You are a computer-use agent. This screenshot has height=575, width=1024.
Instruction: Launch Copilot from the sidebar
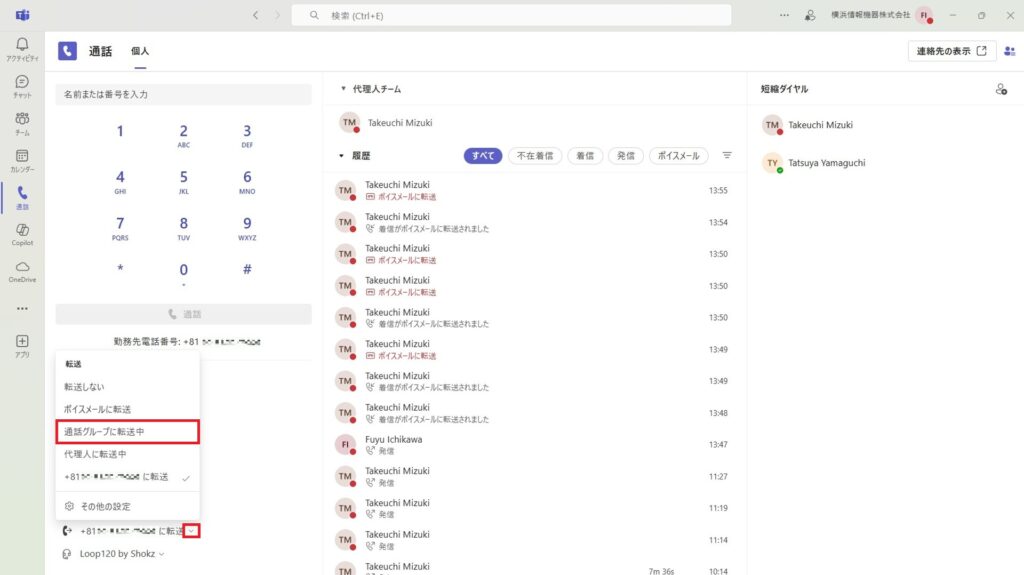click(x=22, y=235)
